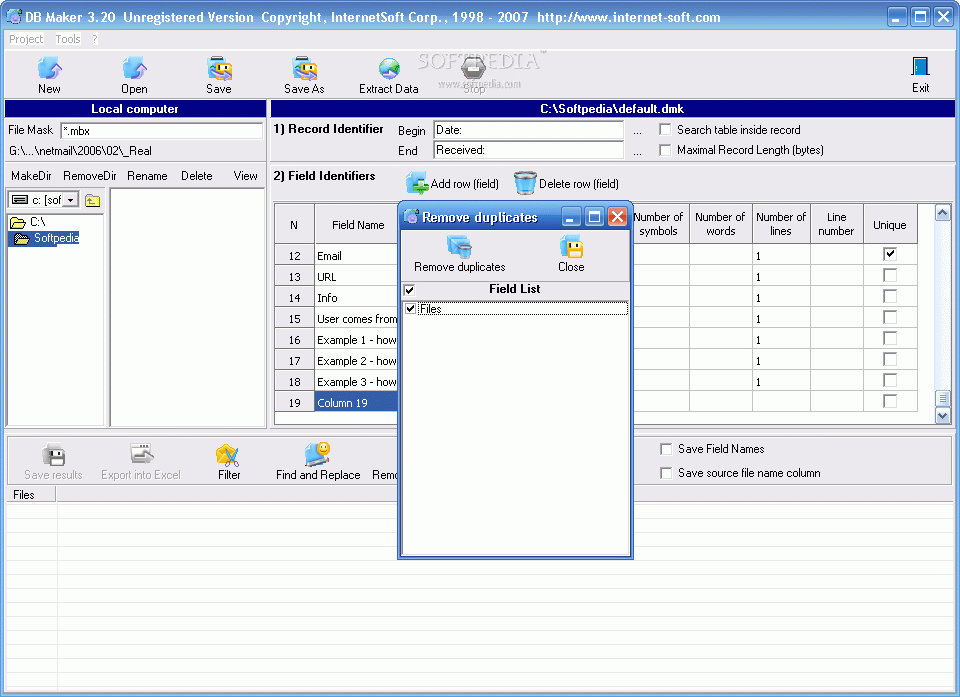Check Unique box for Column 19 row

pyautogui.click(x=890, y=401)
